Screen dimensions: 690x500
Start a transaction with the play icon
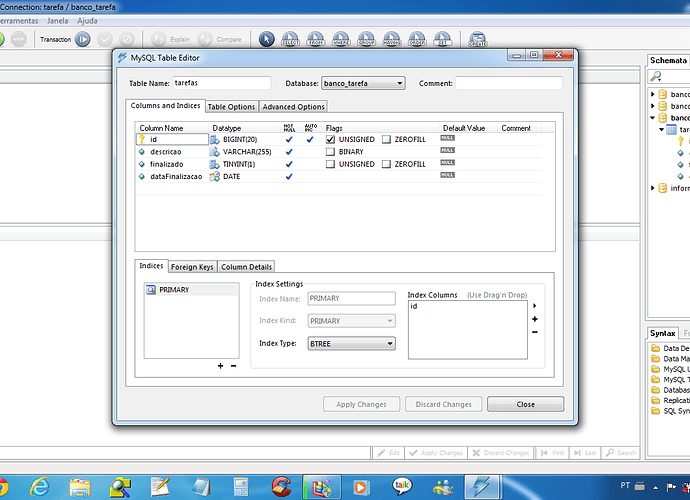[x=82, y=39]
